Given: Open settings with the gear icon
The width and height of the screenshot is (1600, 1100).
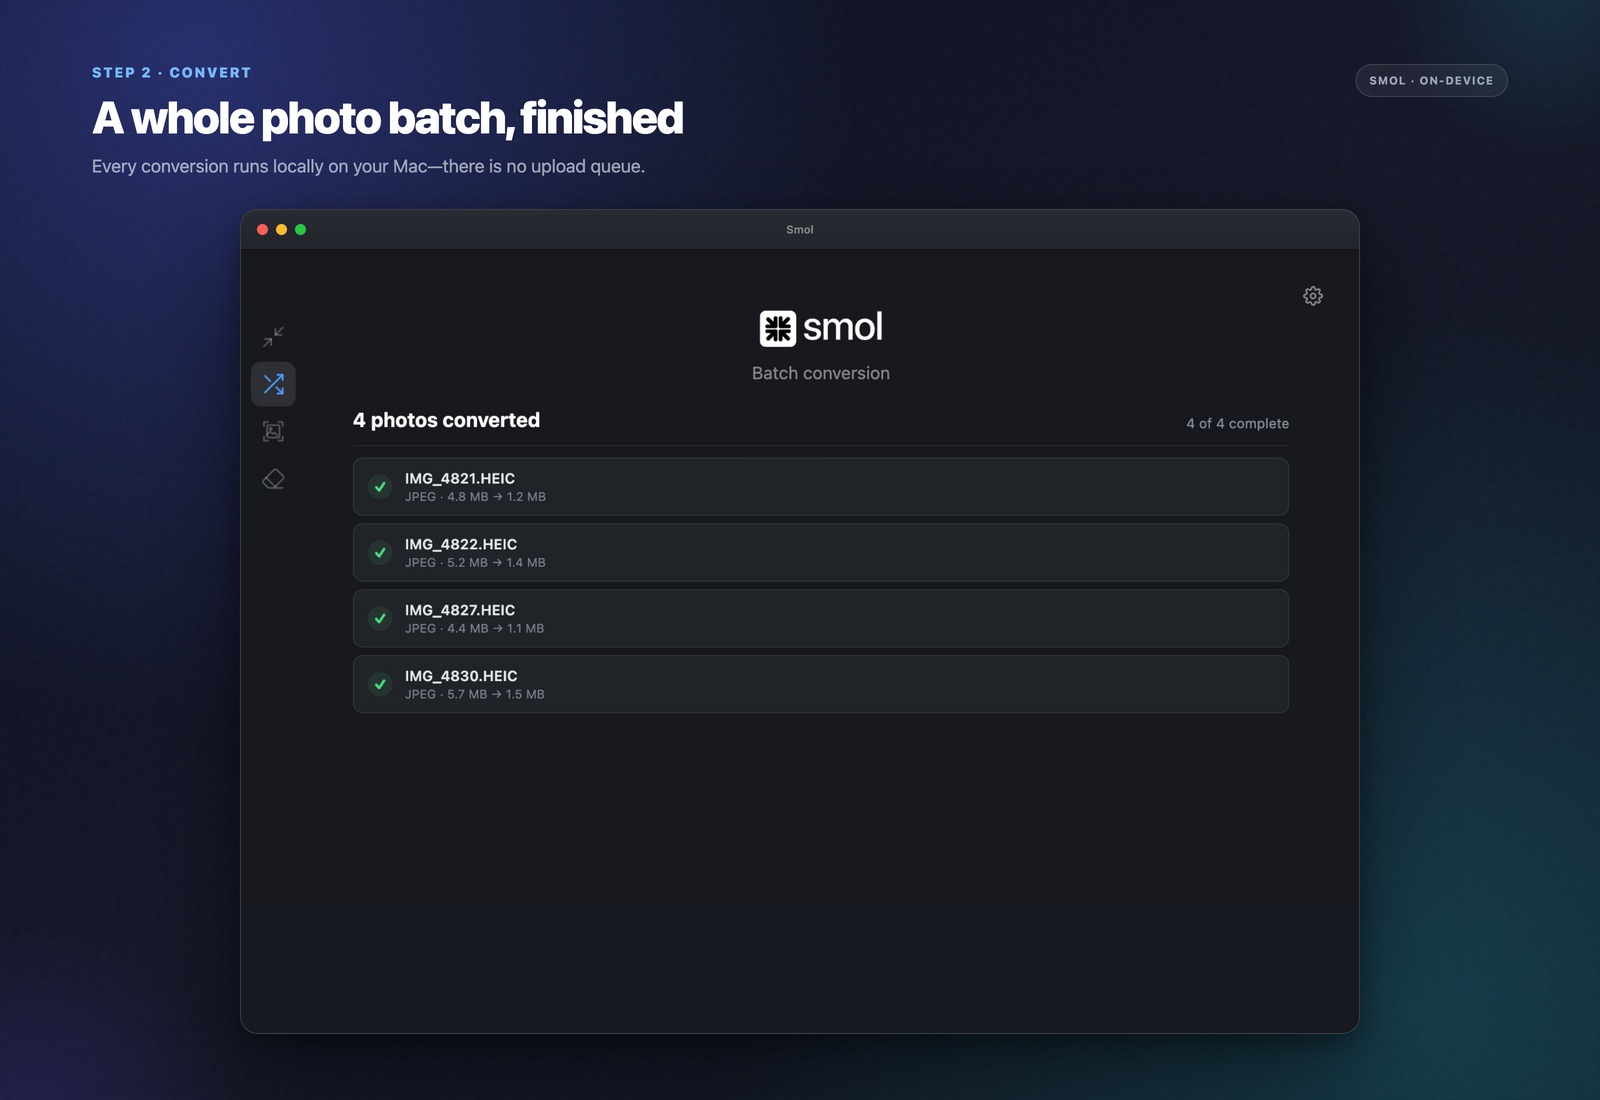Looking at the screenshot, I should pos(1313,296).
